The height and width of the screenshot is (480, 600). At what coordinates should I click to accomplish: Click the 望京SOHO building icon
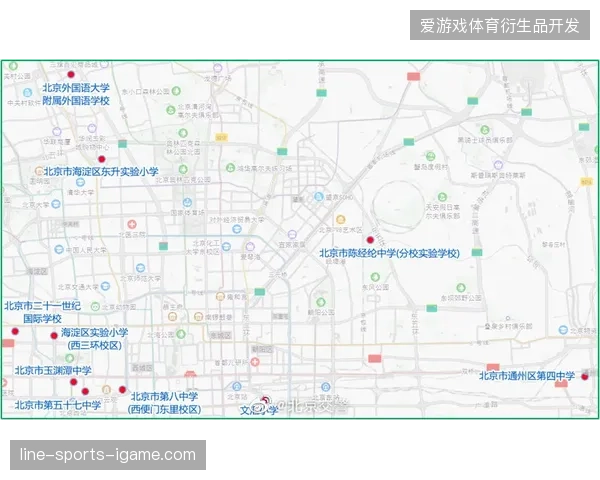pyautogui.click(x=318, y=197)
